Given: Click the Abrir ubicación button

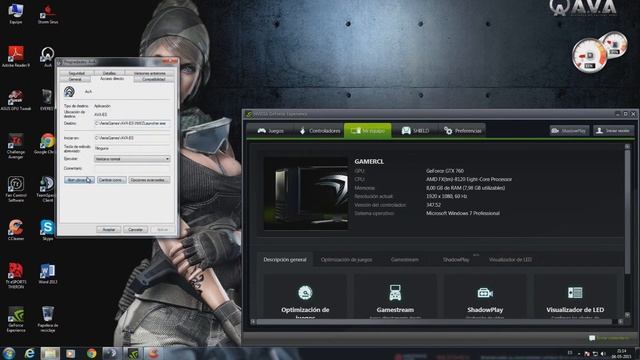Looking at the screenshot, I should click(x=79, y=180).
